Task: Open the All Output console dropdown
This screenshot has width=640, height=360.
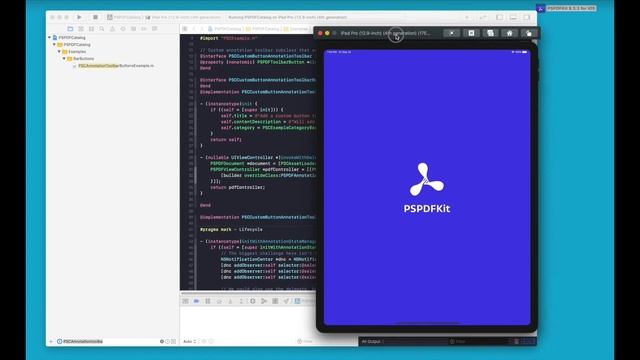Action: (x=372, y=341)
